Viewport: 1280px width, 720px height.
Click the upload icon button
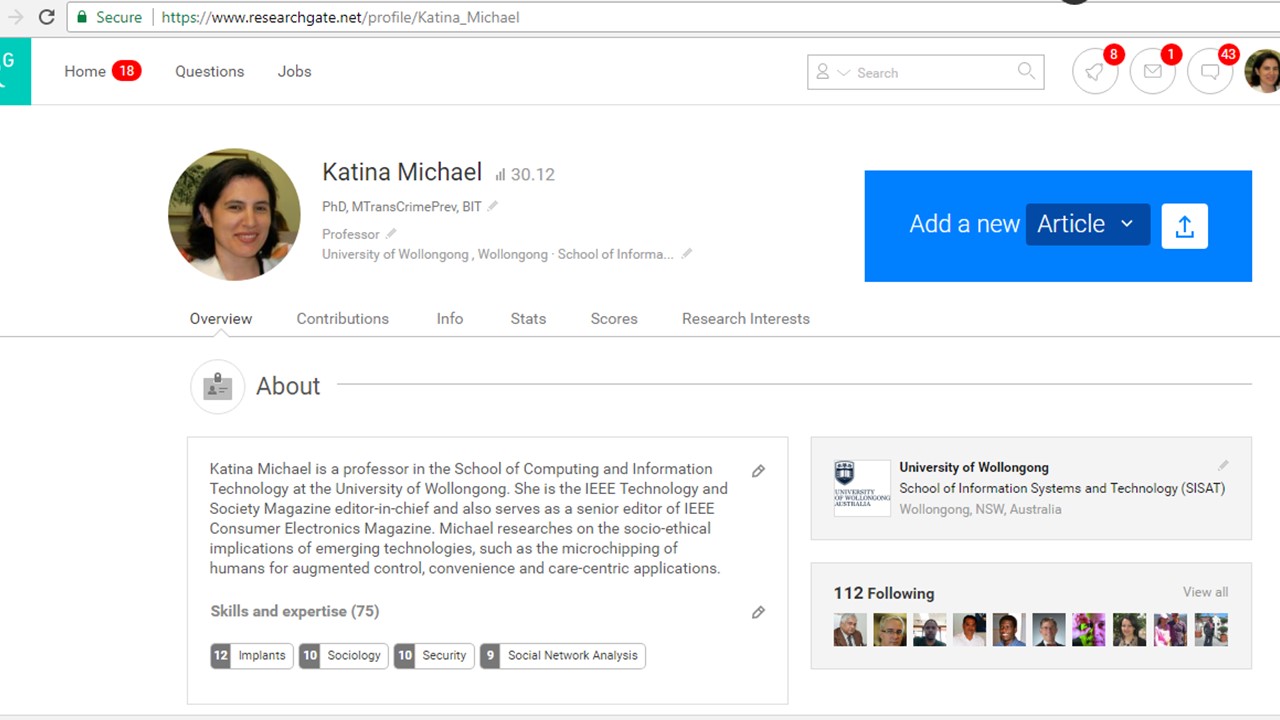point(1185,226)
